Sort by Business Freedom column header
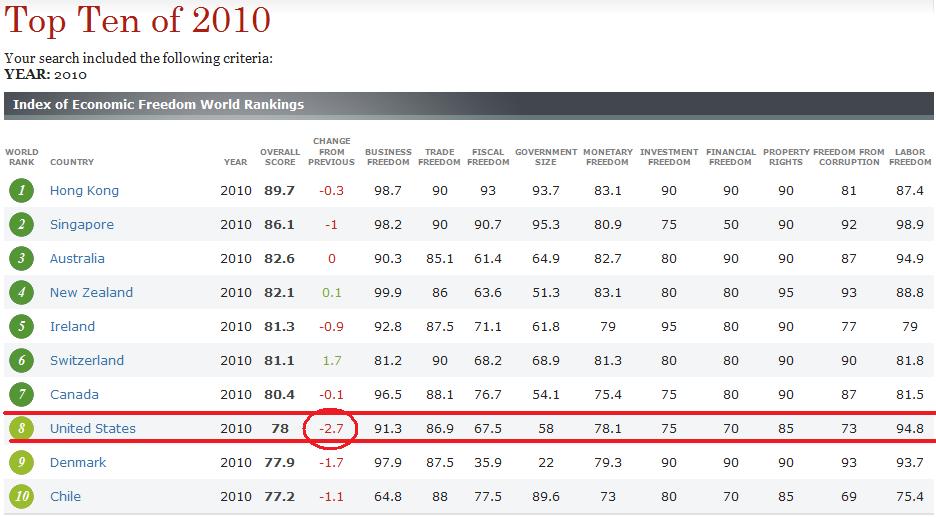This screenshot has height=517, width=936. [x=388, y=157]
